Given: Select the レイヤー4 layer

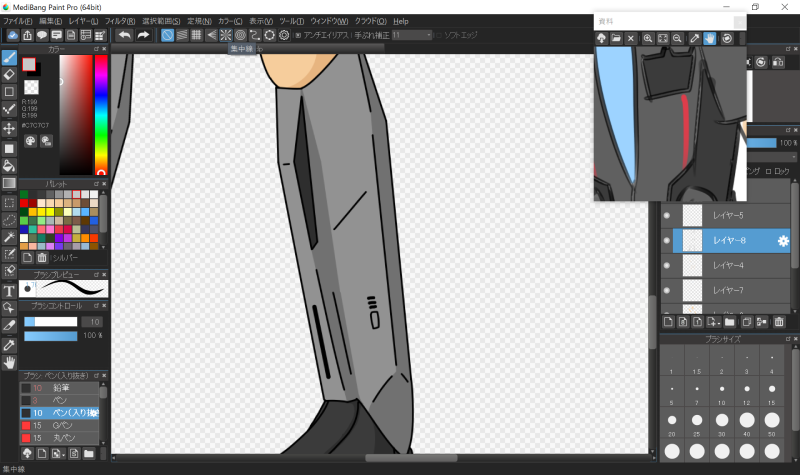Looking at the screenshot, I should point(732,265).
